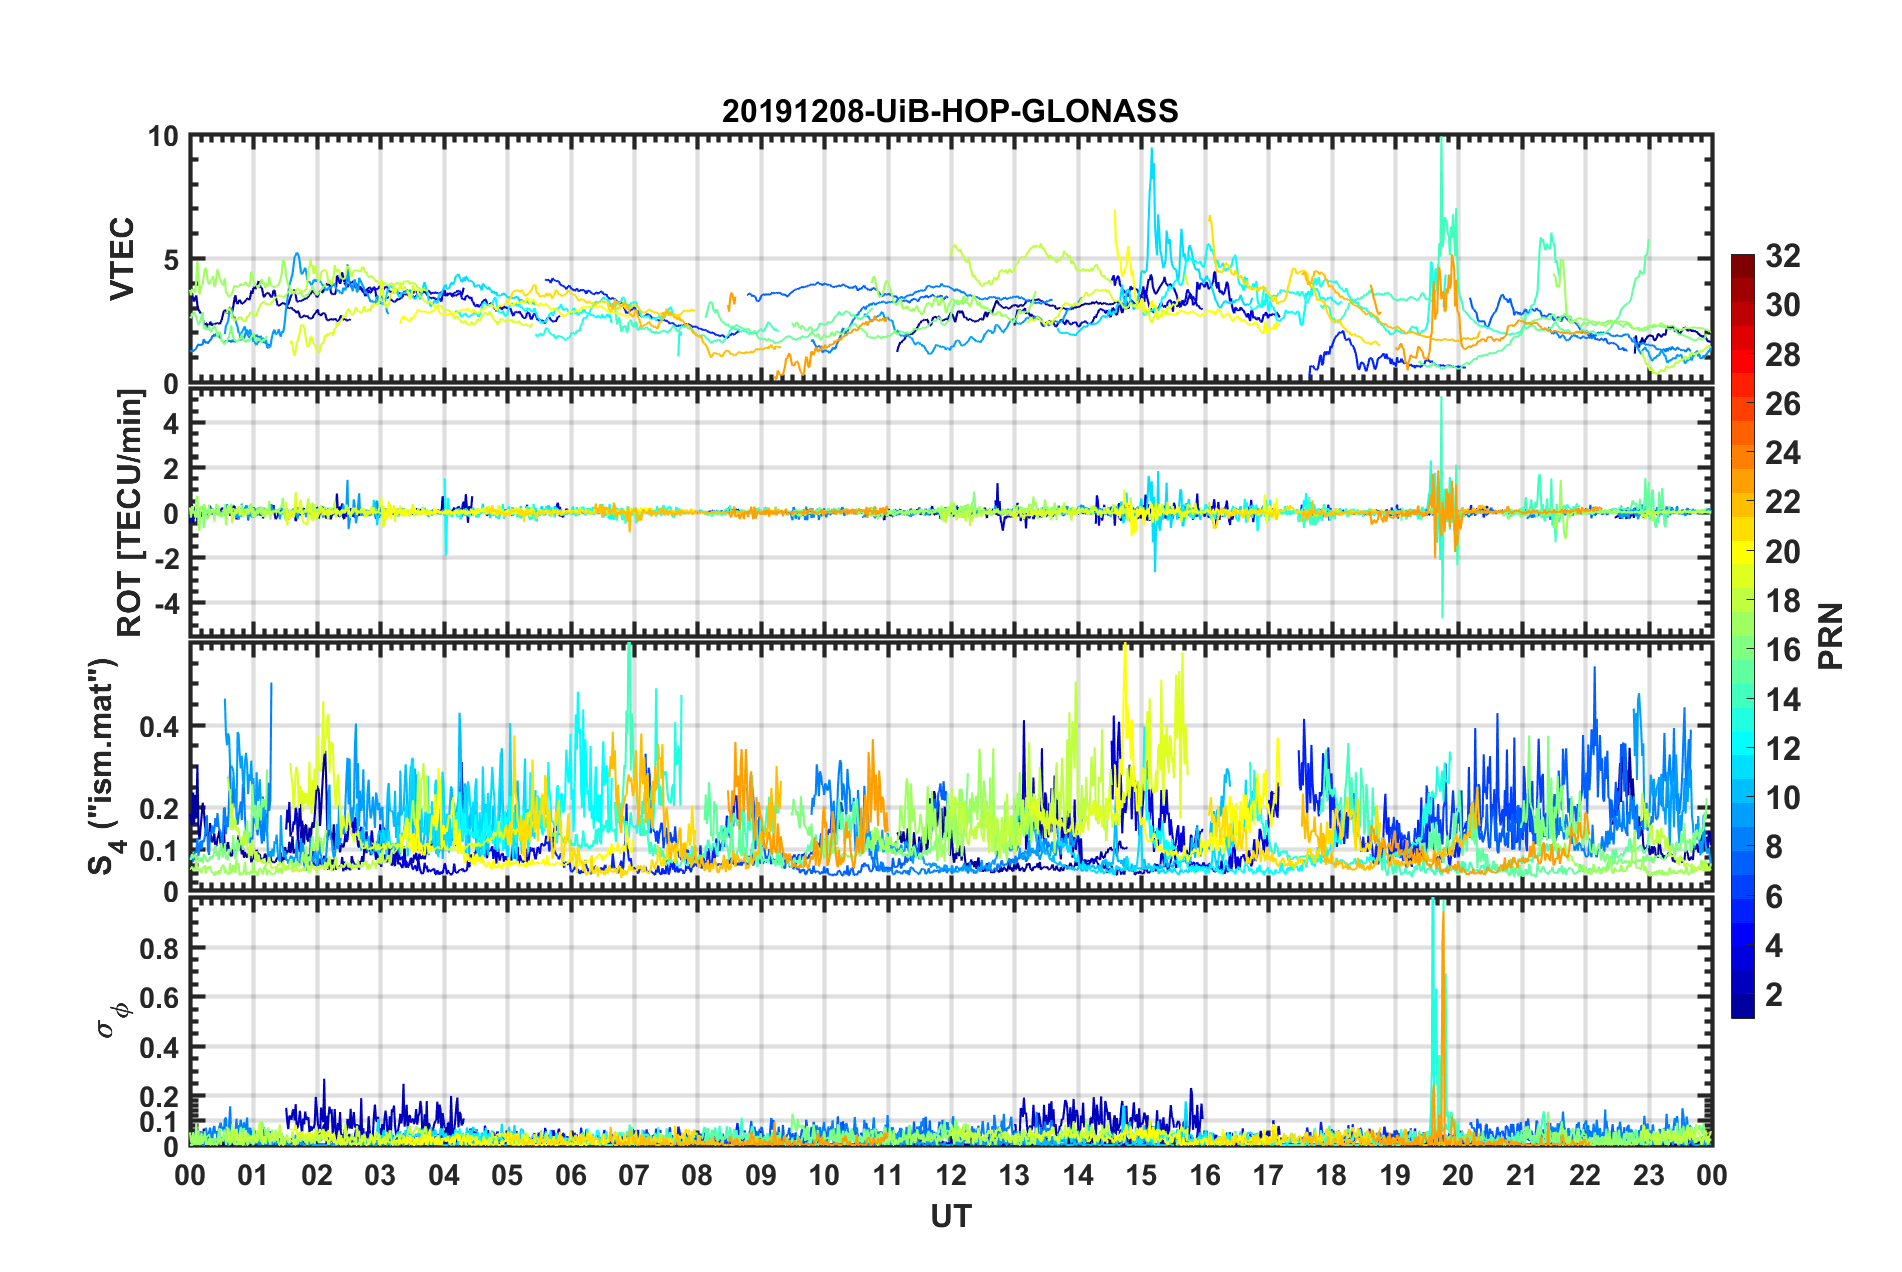Click x-axis tick label 09
The image size is (1902, 1272).
point(761,1175)
